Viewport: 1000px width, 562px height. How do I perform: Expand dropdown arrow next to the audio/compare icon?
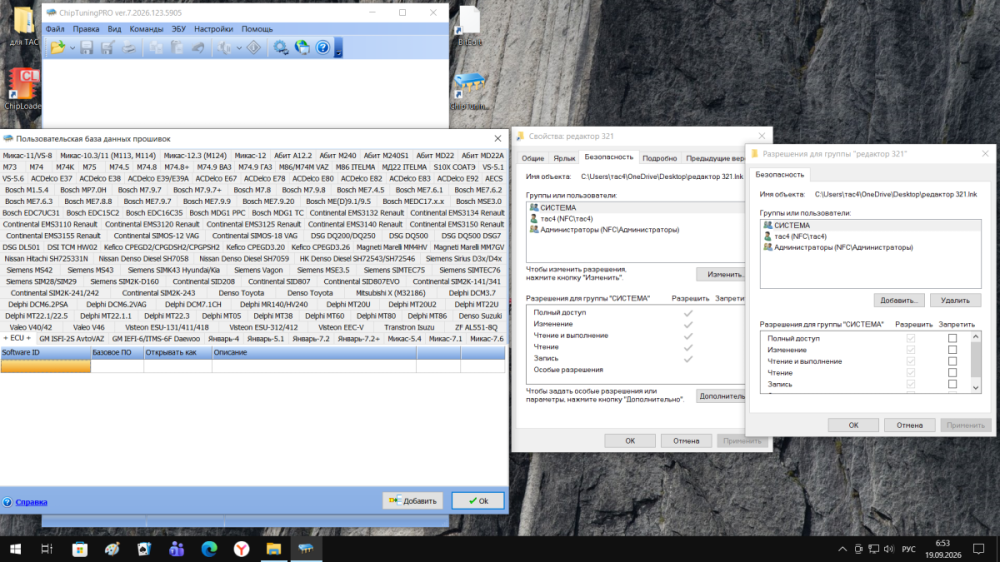[239, 48]
